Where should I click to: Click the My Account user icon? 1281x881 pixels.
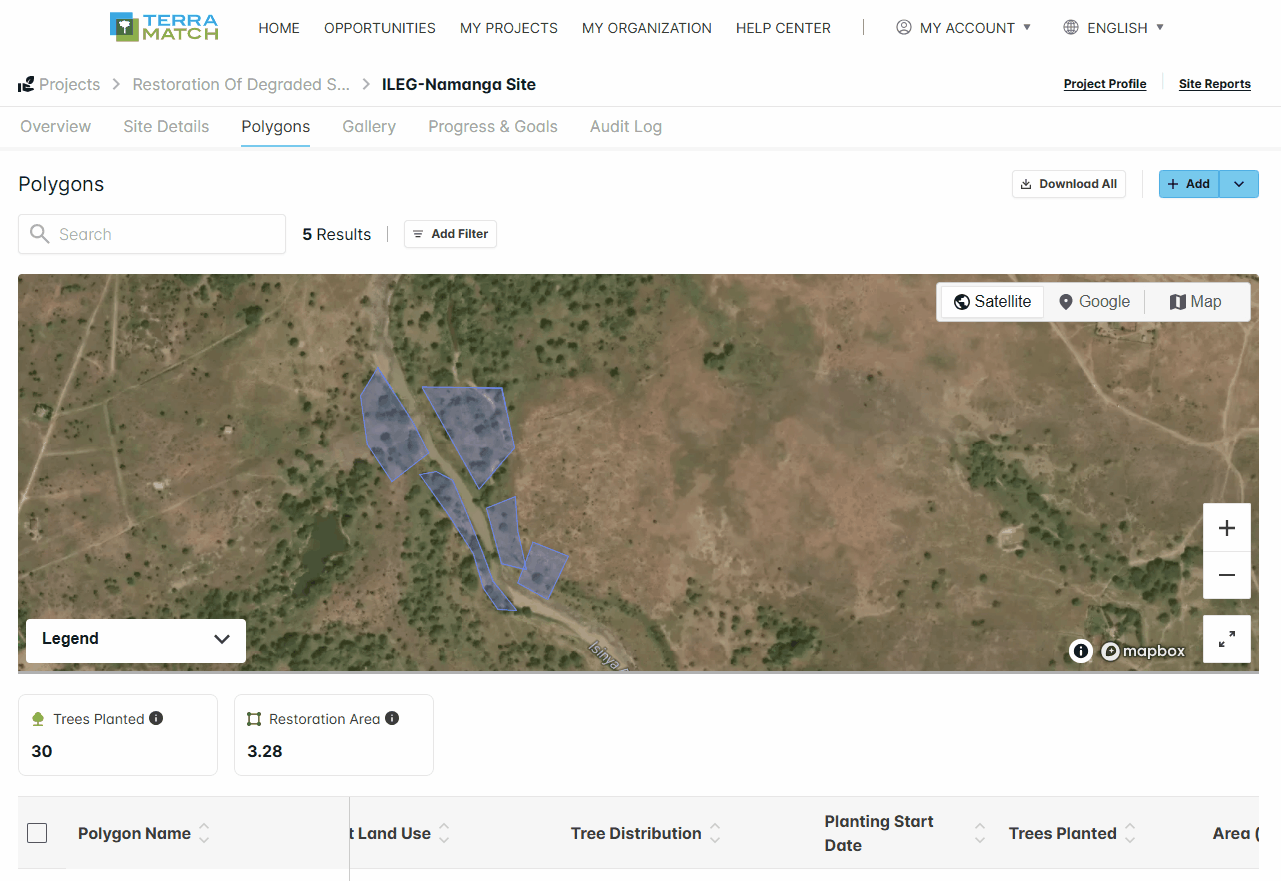904,27
